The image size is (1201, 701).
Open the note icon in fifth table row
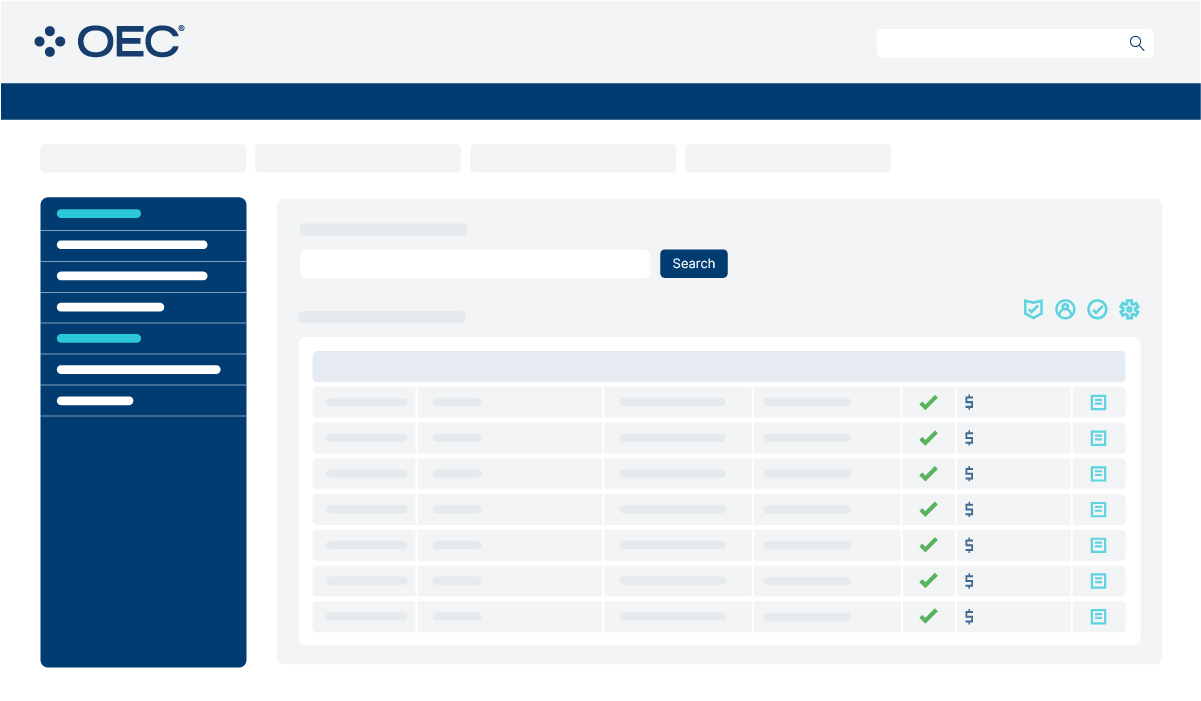pyautogui.click(x=1098, y=545)
